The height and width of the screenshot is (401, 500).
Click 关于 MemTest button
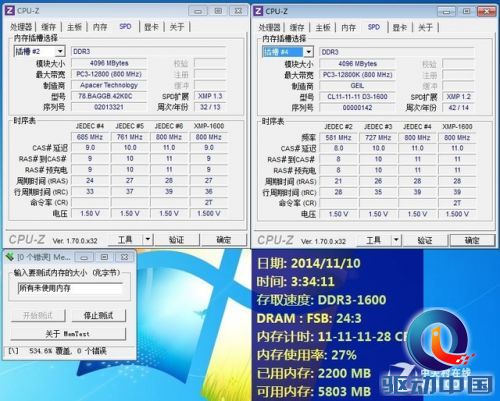tap(68, 333)
